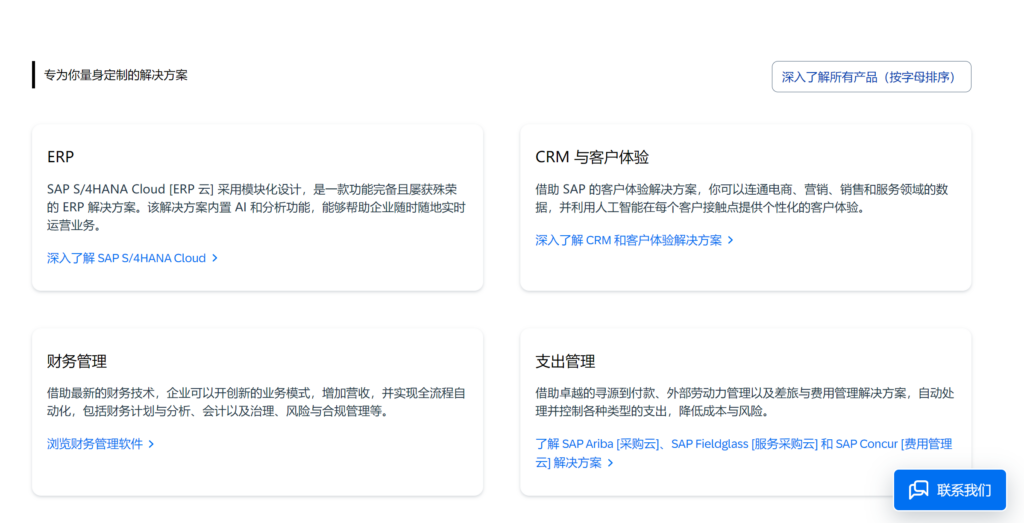1024x523 pixels.
Task: Select the 财务管理 card heading
Action: [77, 361]
